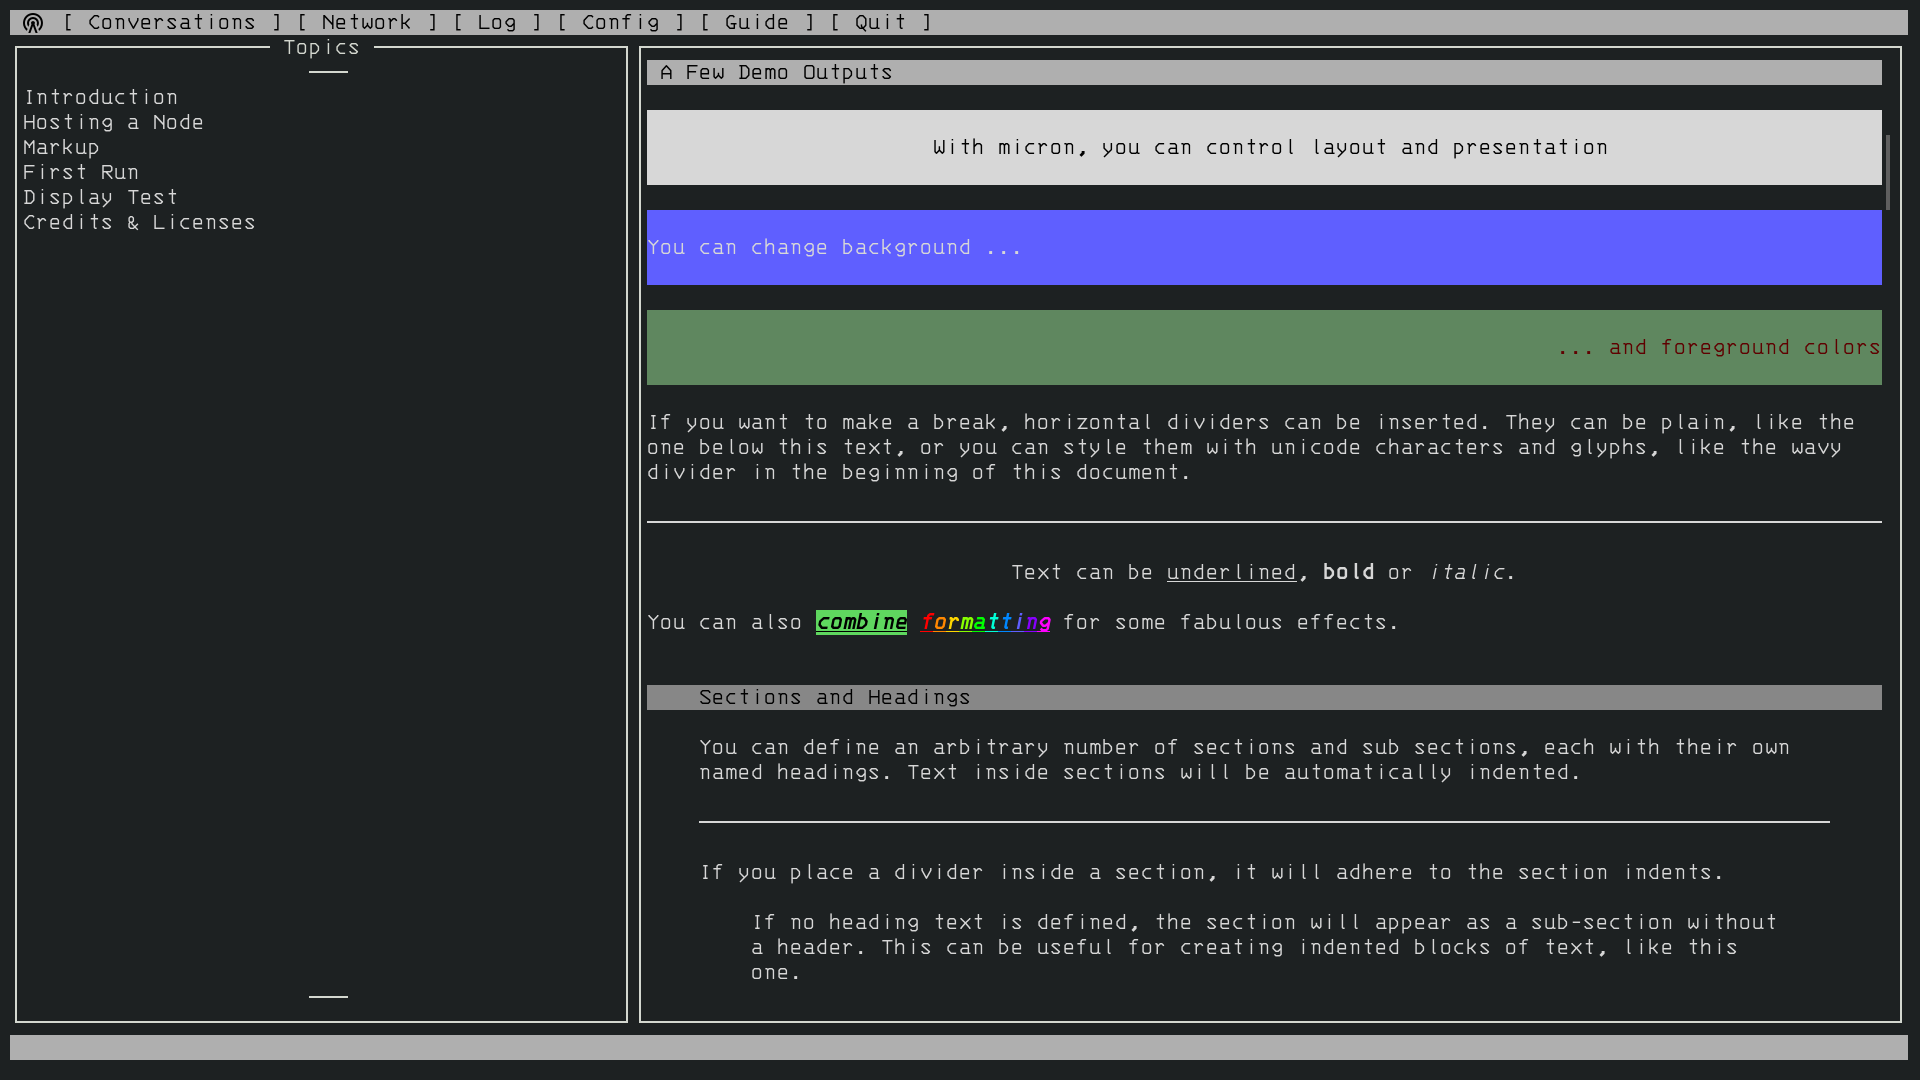This screenshot has width=1920, height=1080.
Task: Open the Log view
Action: tap(497, 22)
